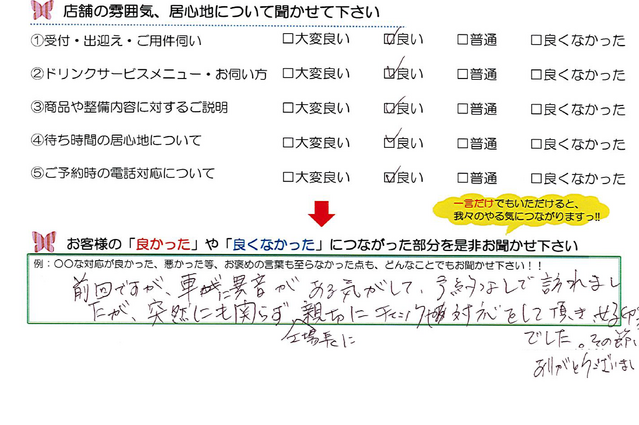
Task: Uncheck 良い for ③商品や整備内容に対するご説明
Action: point(390,108)
